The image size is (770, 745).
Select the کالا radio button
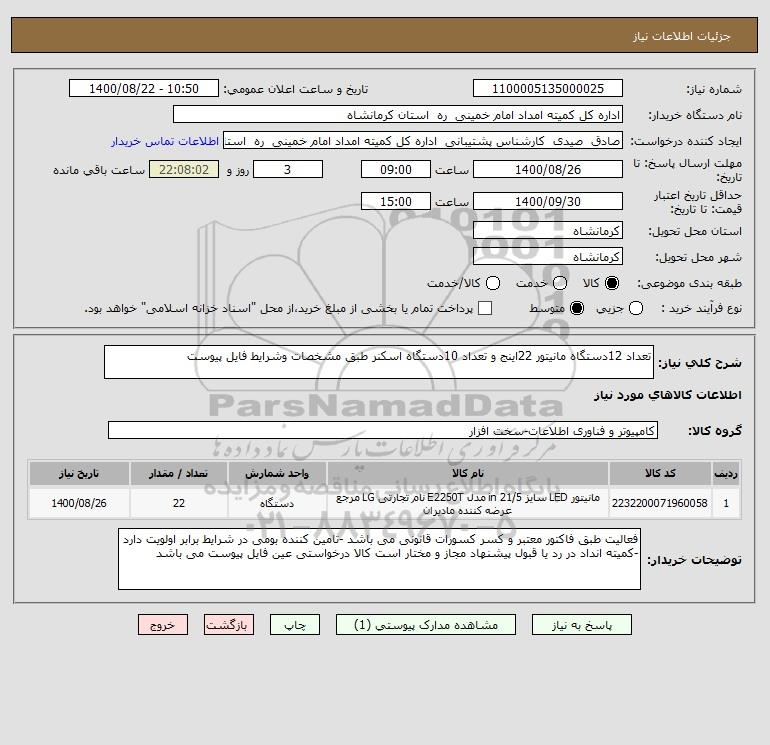(x=612, y=283)
